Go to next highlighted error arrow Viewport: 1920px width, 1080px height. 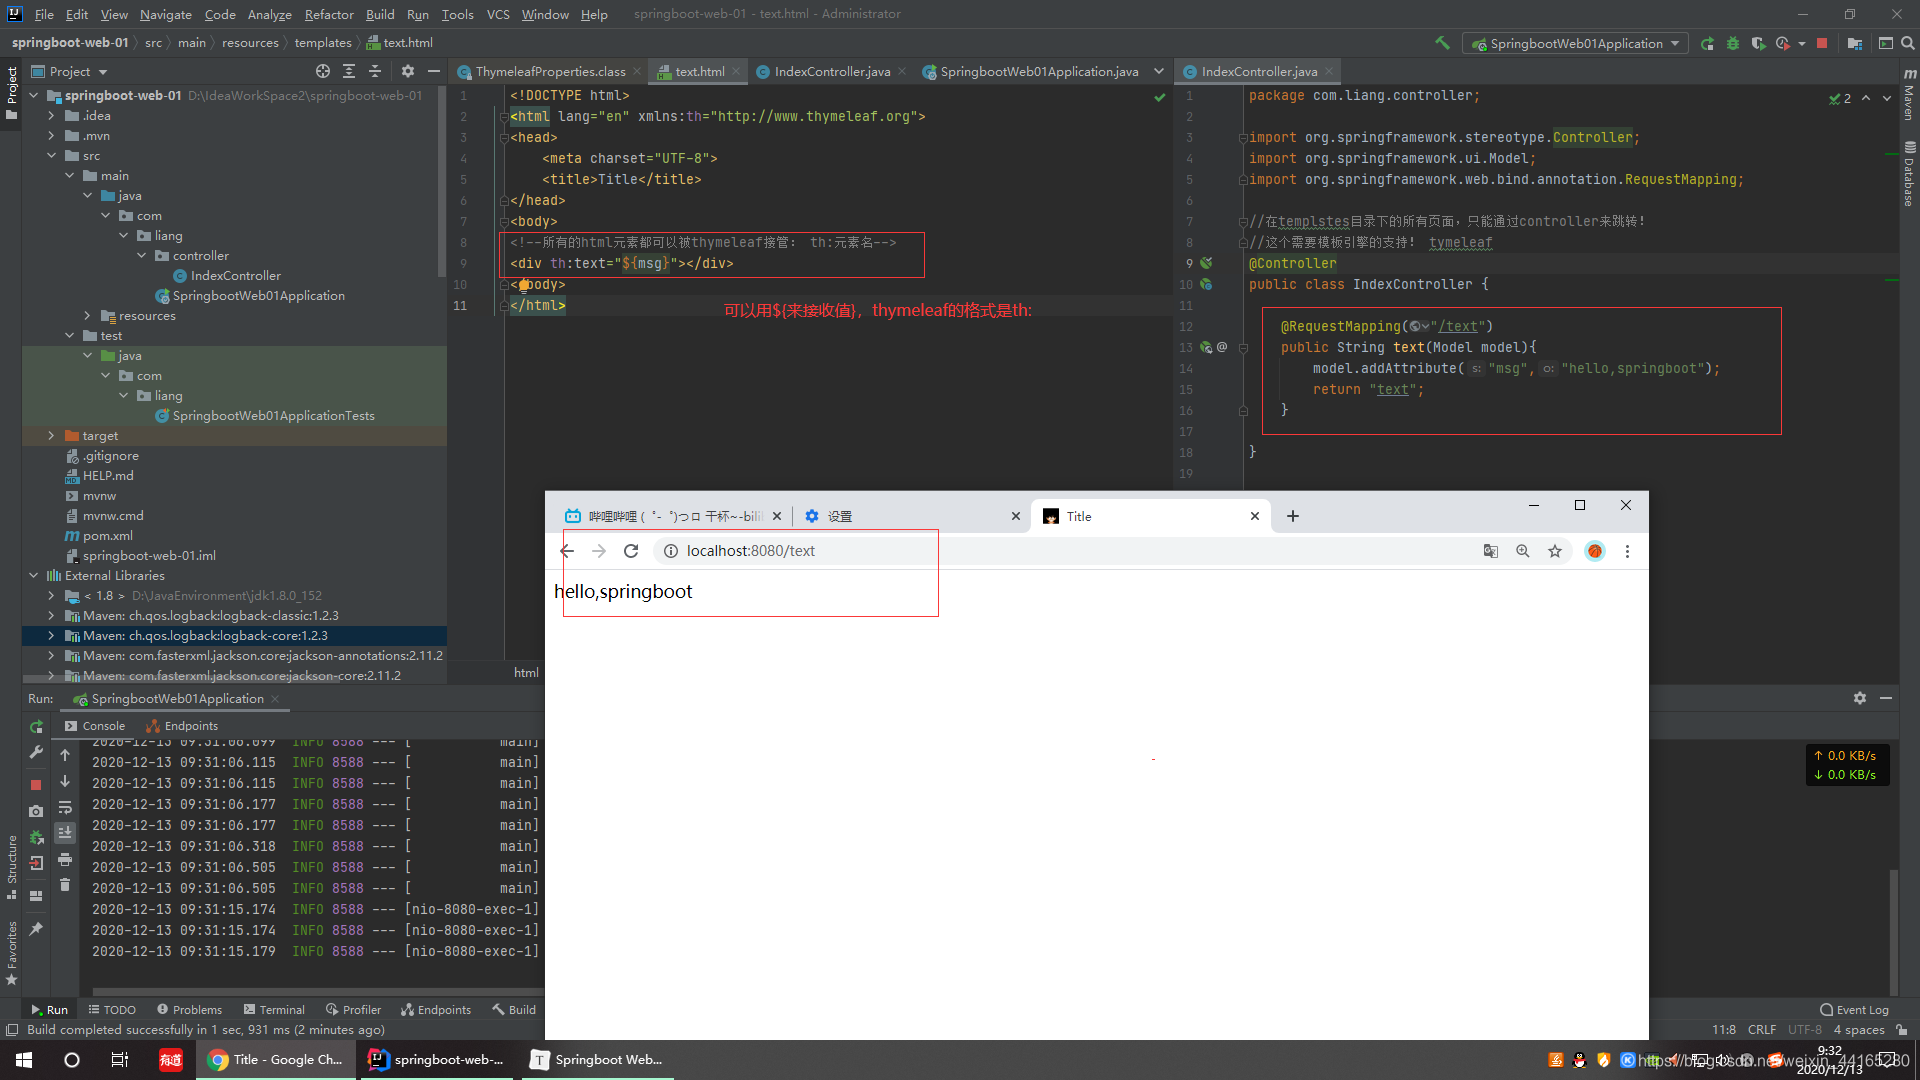1887,98
